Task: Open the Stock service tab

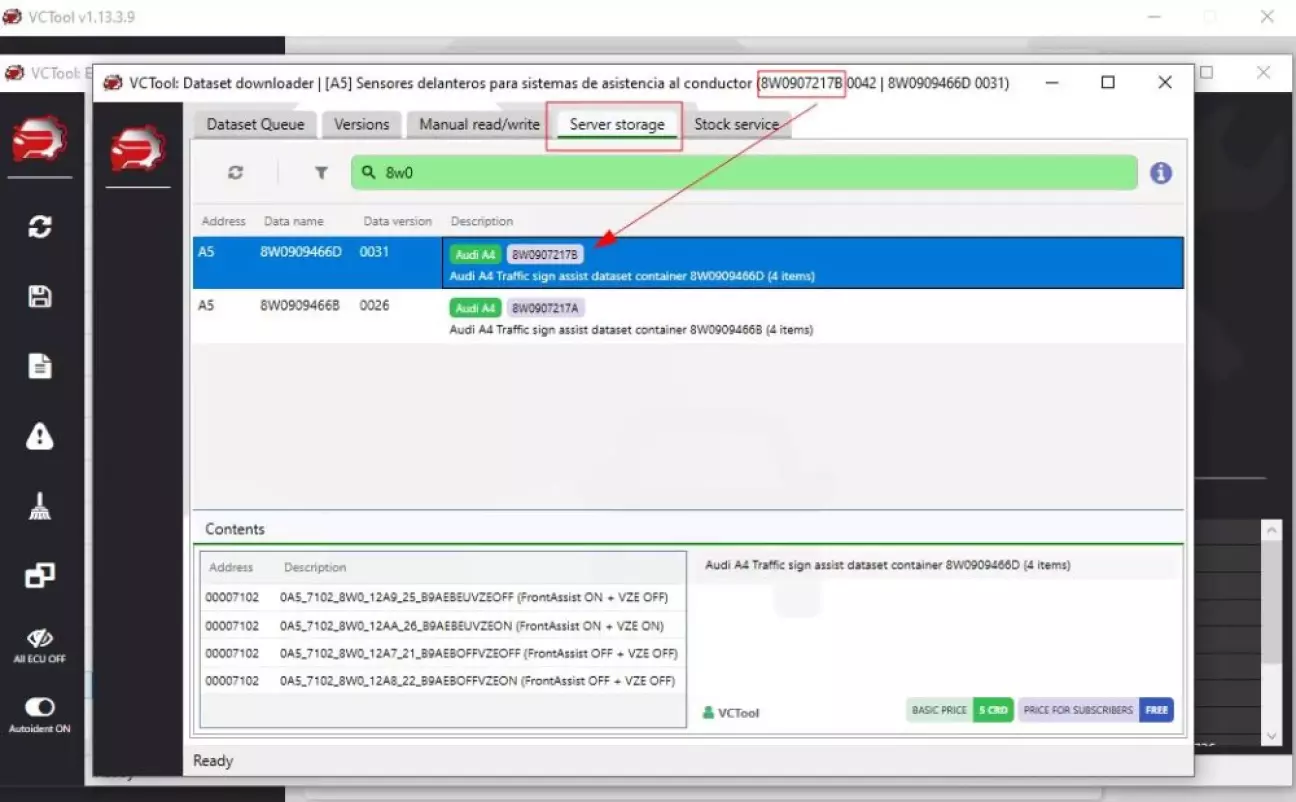Action: click(x=736, y=124)
